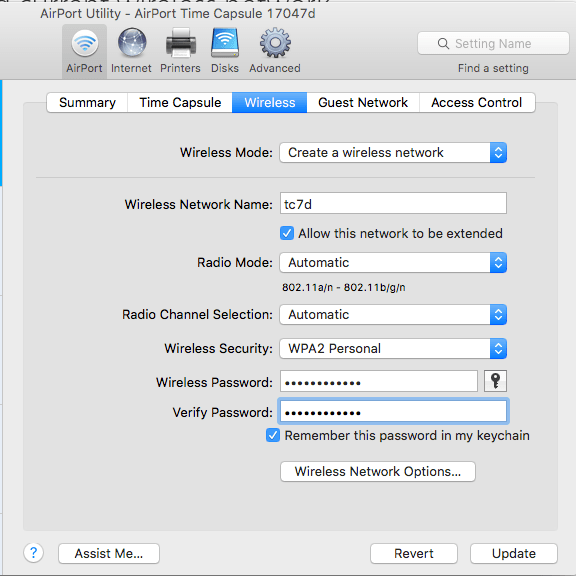Click the 802.11a/n - 802.11b/g/n text
The height and width of the screenshot is (576, 576).
tap(344, 287)
